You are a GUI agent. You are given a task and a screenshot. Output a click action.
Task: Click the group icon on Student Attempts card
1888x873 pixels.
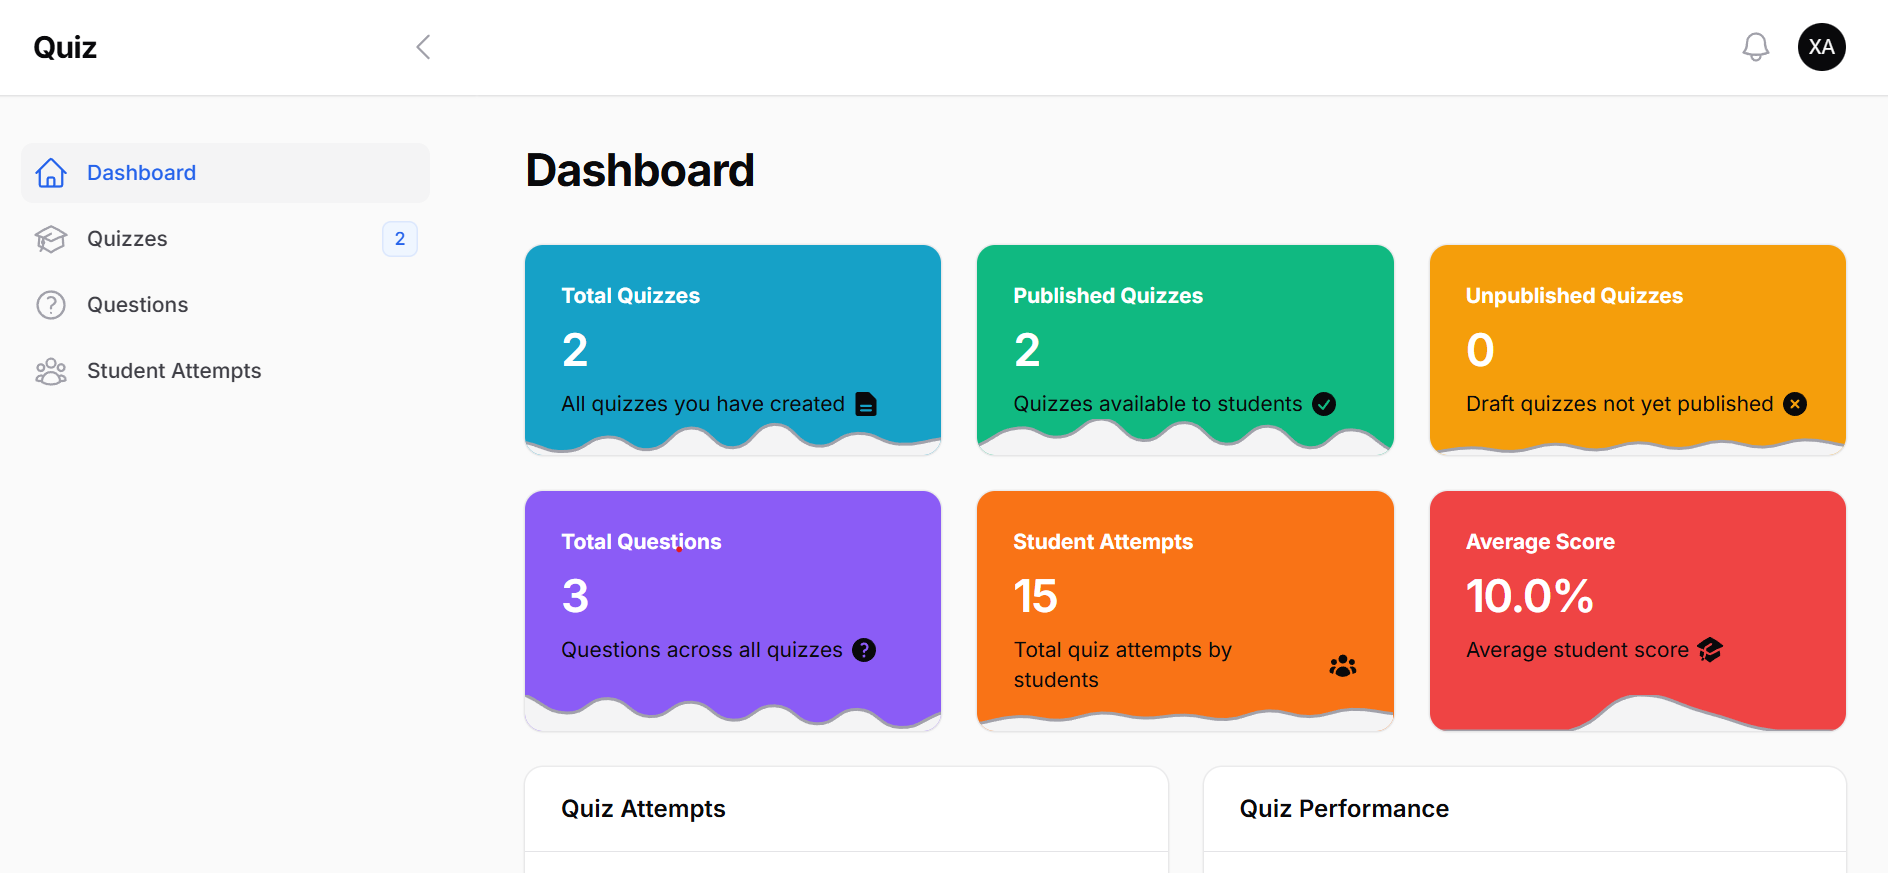tap(1341, 665)
